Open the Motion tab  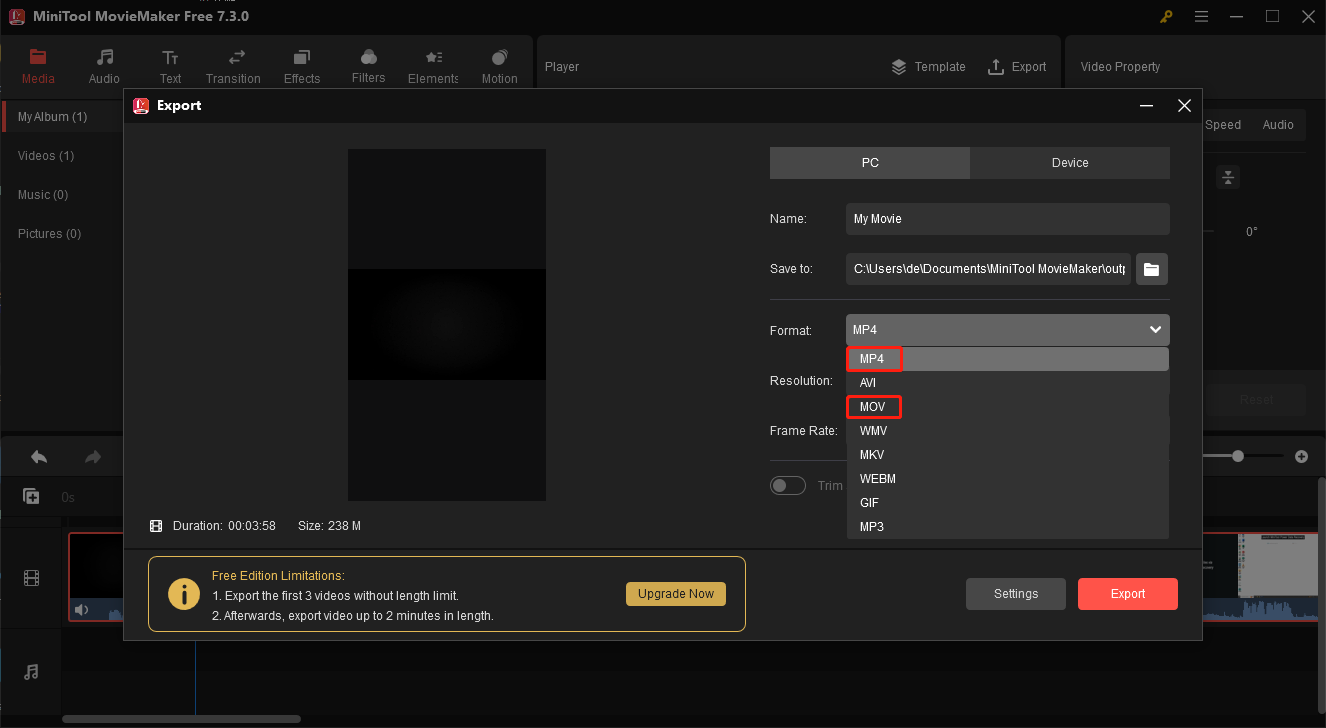tap(499, 66)
